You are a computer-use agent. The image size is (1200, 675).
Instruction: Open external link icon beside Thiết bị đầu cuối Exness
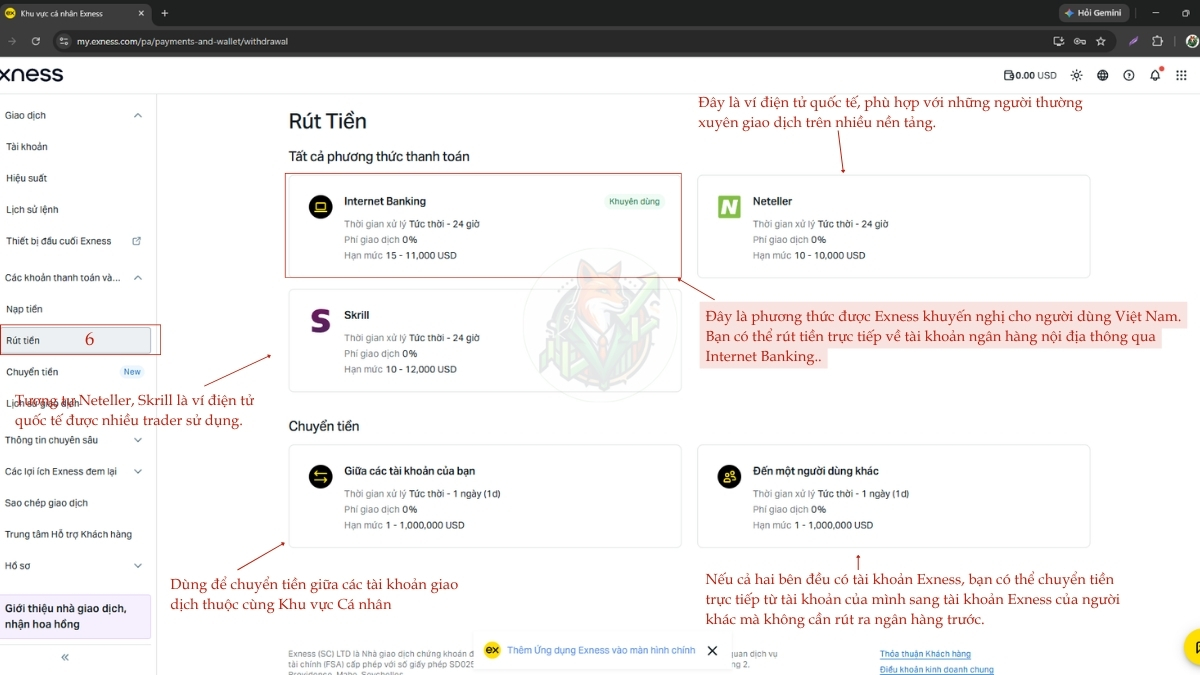pyautogui.click(x=137, y=241)
